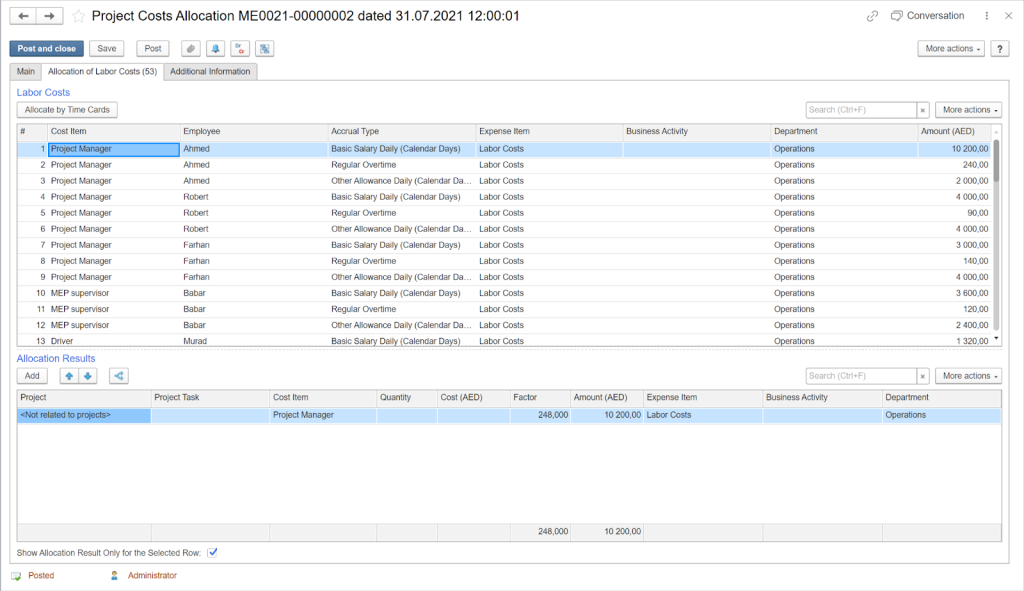
Task: Click row 9 Other Allowance Daily accrual cell
Action: point(402,277)
